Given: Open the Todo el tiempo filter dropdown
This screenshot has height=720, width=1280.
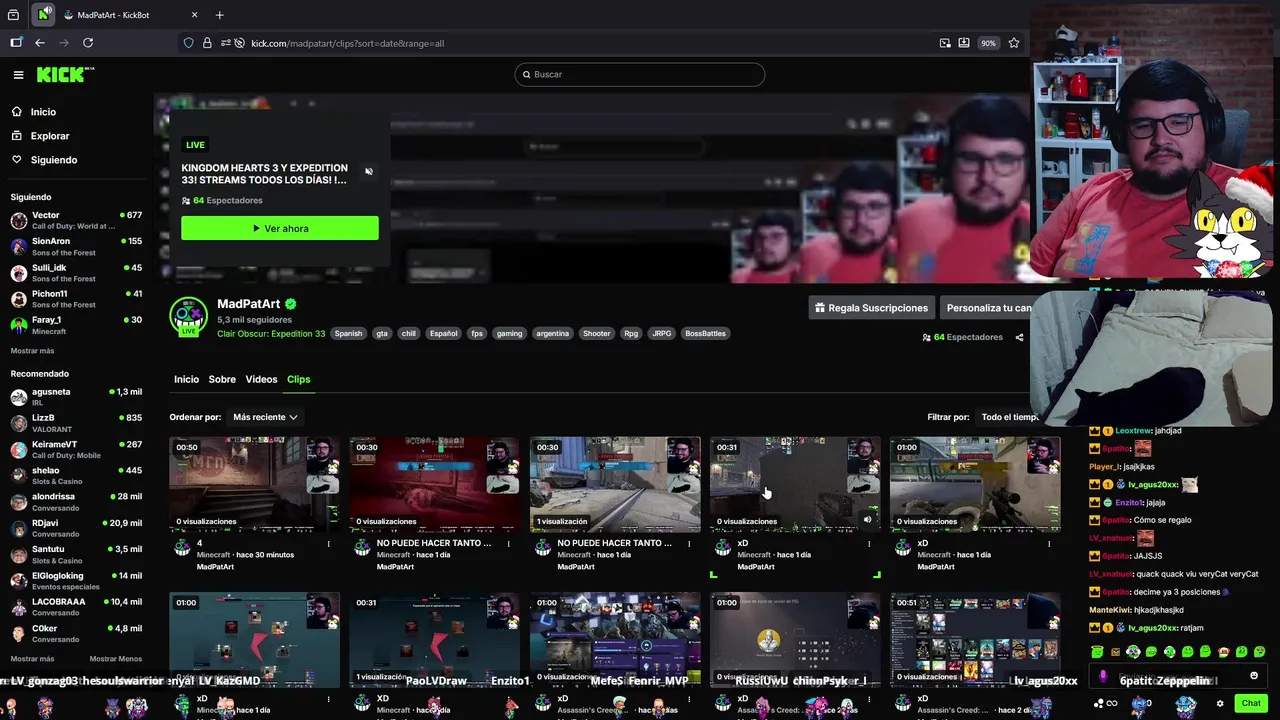Looking at the screenshot, I should [1008, 417].
